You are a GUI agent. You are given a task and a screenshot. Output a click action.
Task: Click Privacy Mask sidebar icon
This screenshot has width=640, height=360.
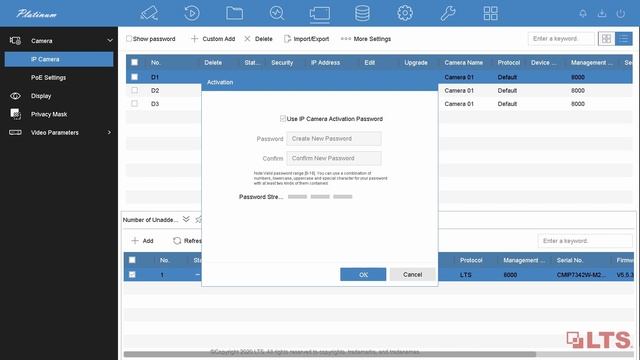[15, 114]
